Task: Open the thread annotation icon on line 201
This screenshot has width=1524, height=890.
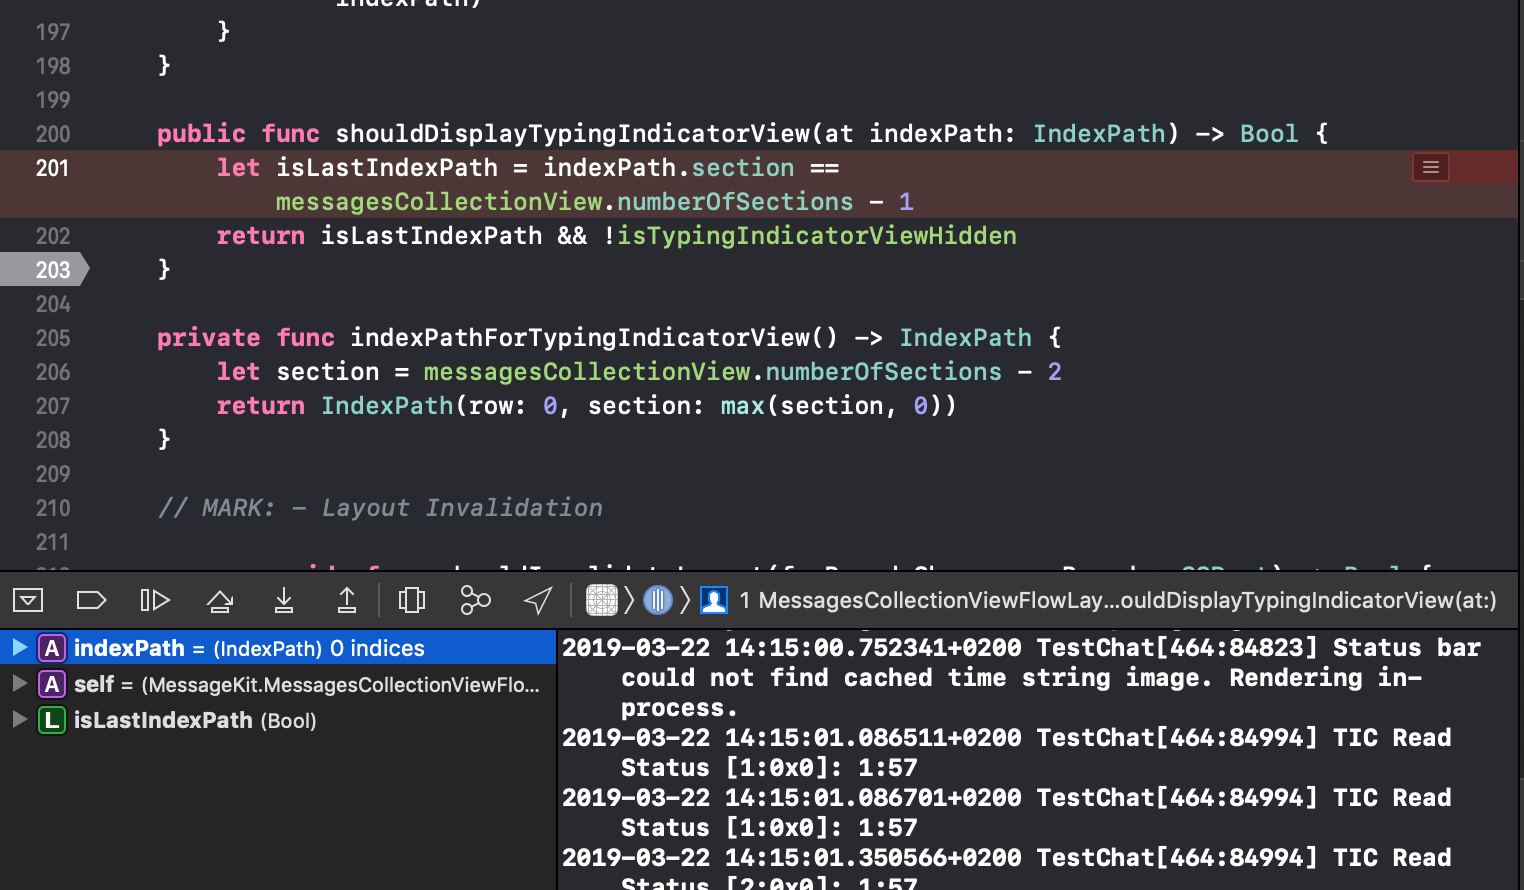Action: pyautogui.click(x=1431, y=168)
